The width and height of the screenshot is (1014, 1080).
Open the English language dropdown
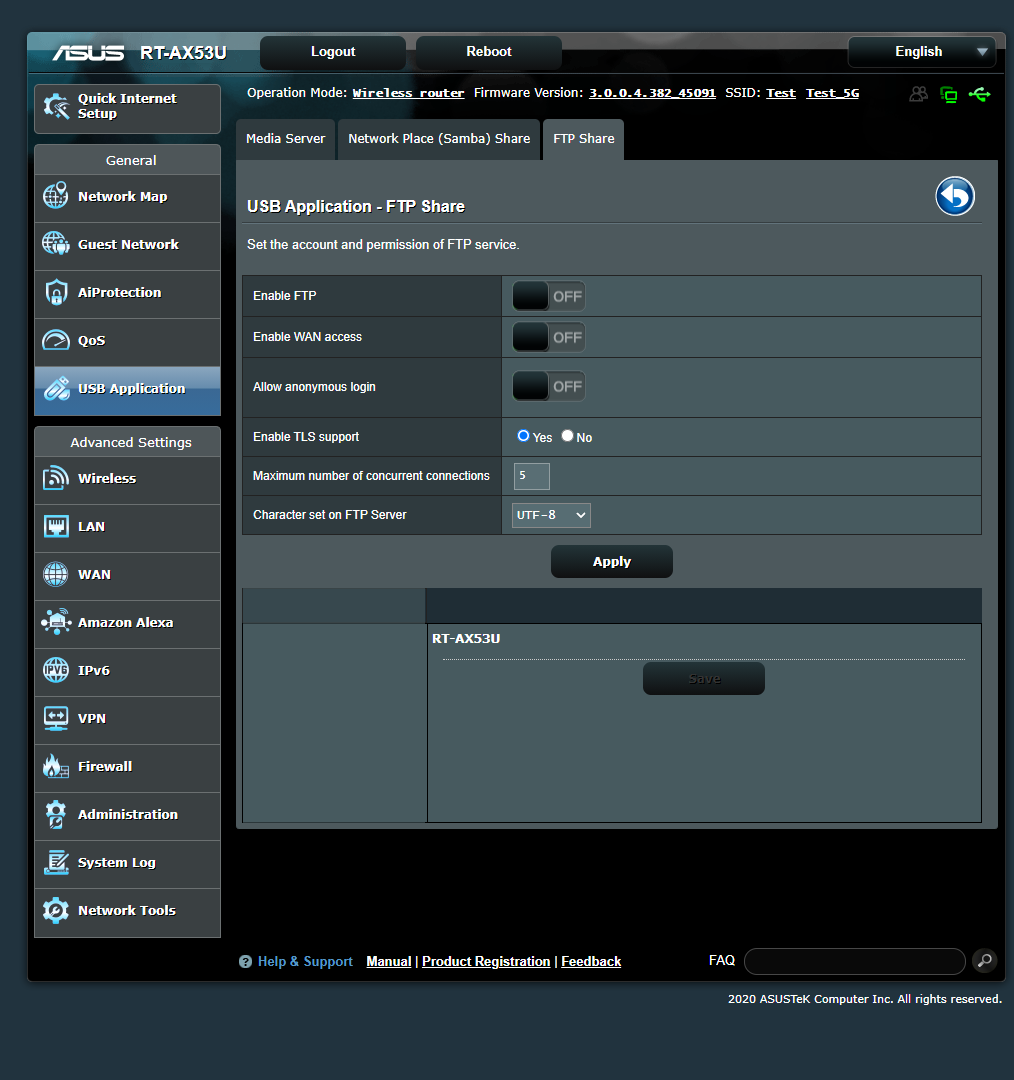[x=922, y=52]
